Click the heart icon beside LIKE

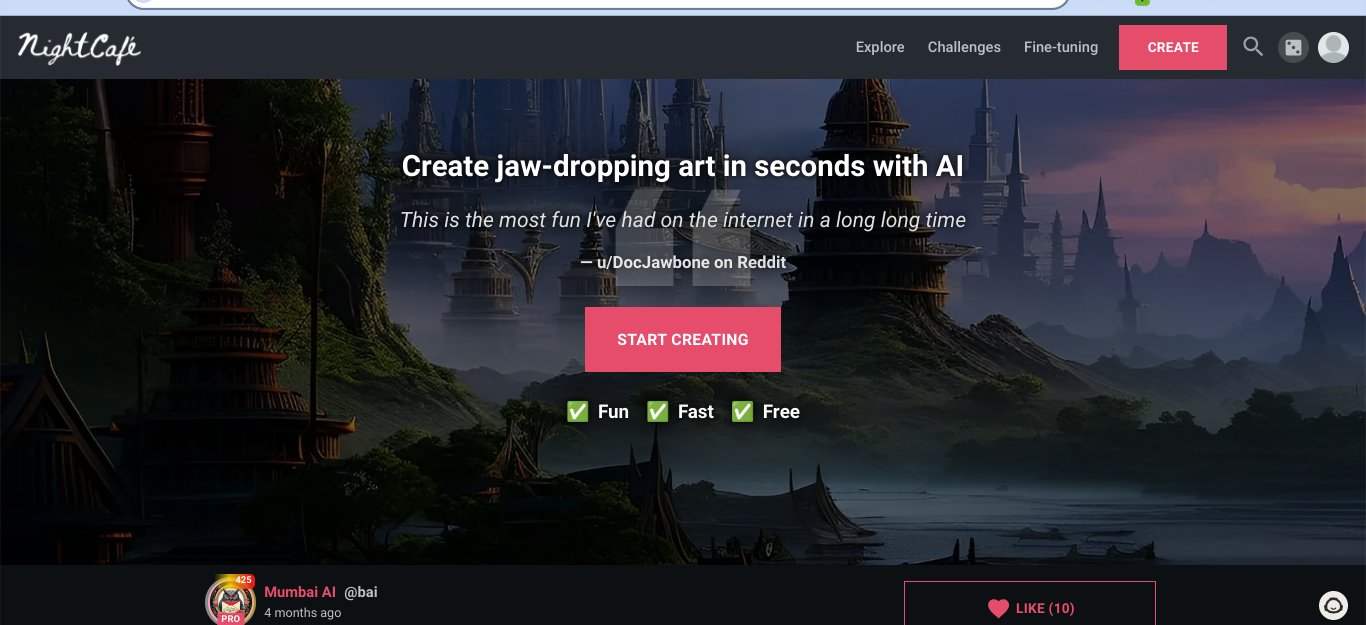coord(998,608)
